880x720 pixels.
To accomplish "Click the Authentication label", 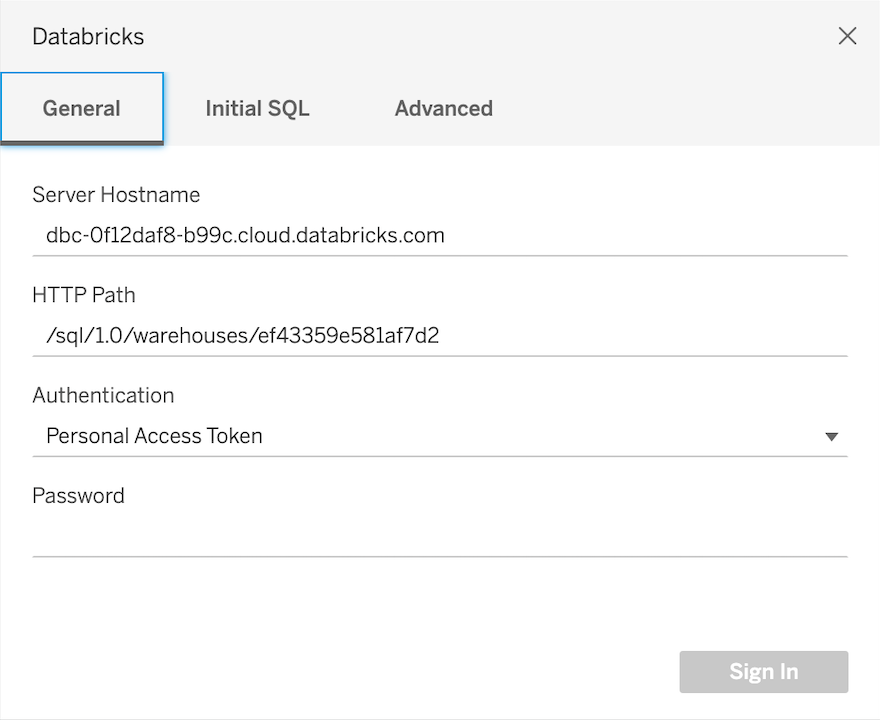I will pos(103,395).
